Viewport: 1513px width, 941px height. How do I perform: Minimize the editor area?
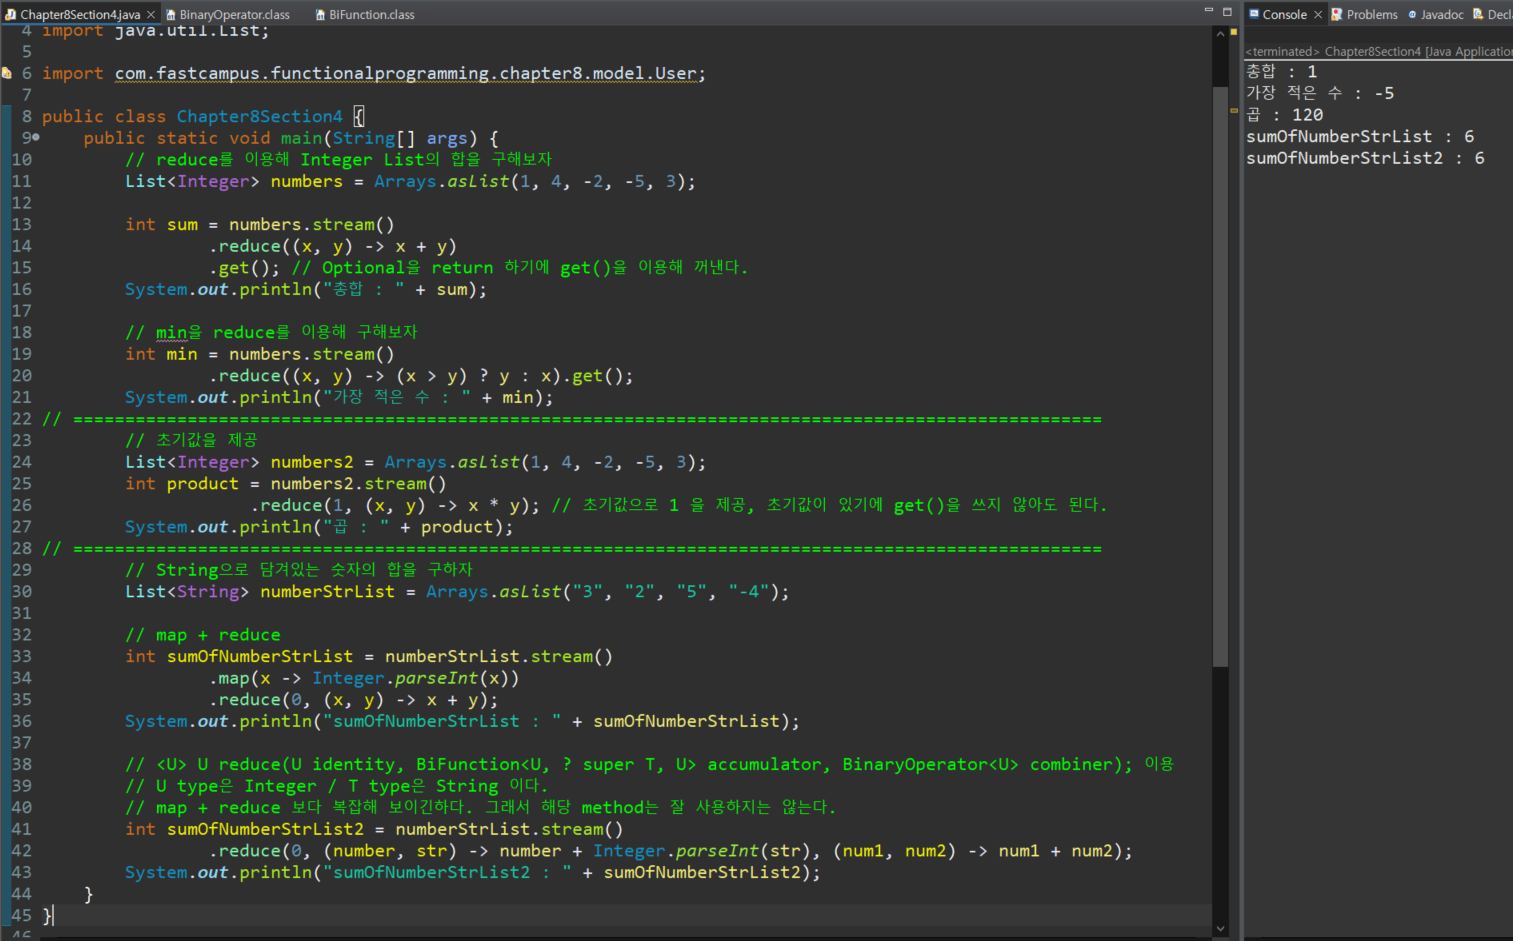(1208, 11)
